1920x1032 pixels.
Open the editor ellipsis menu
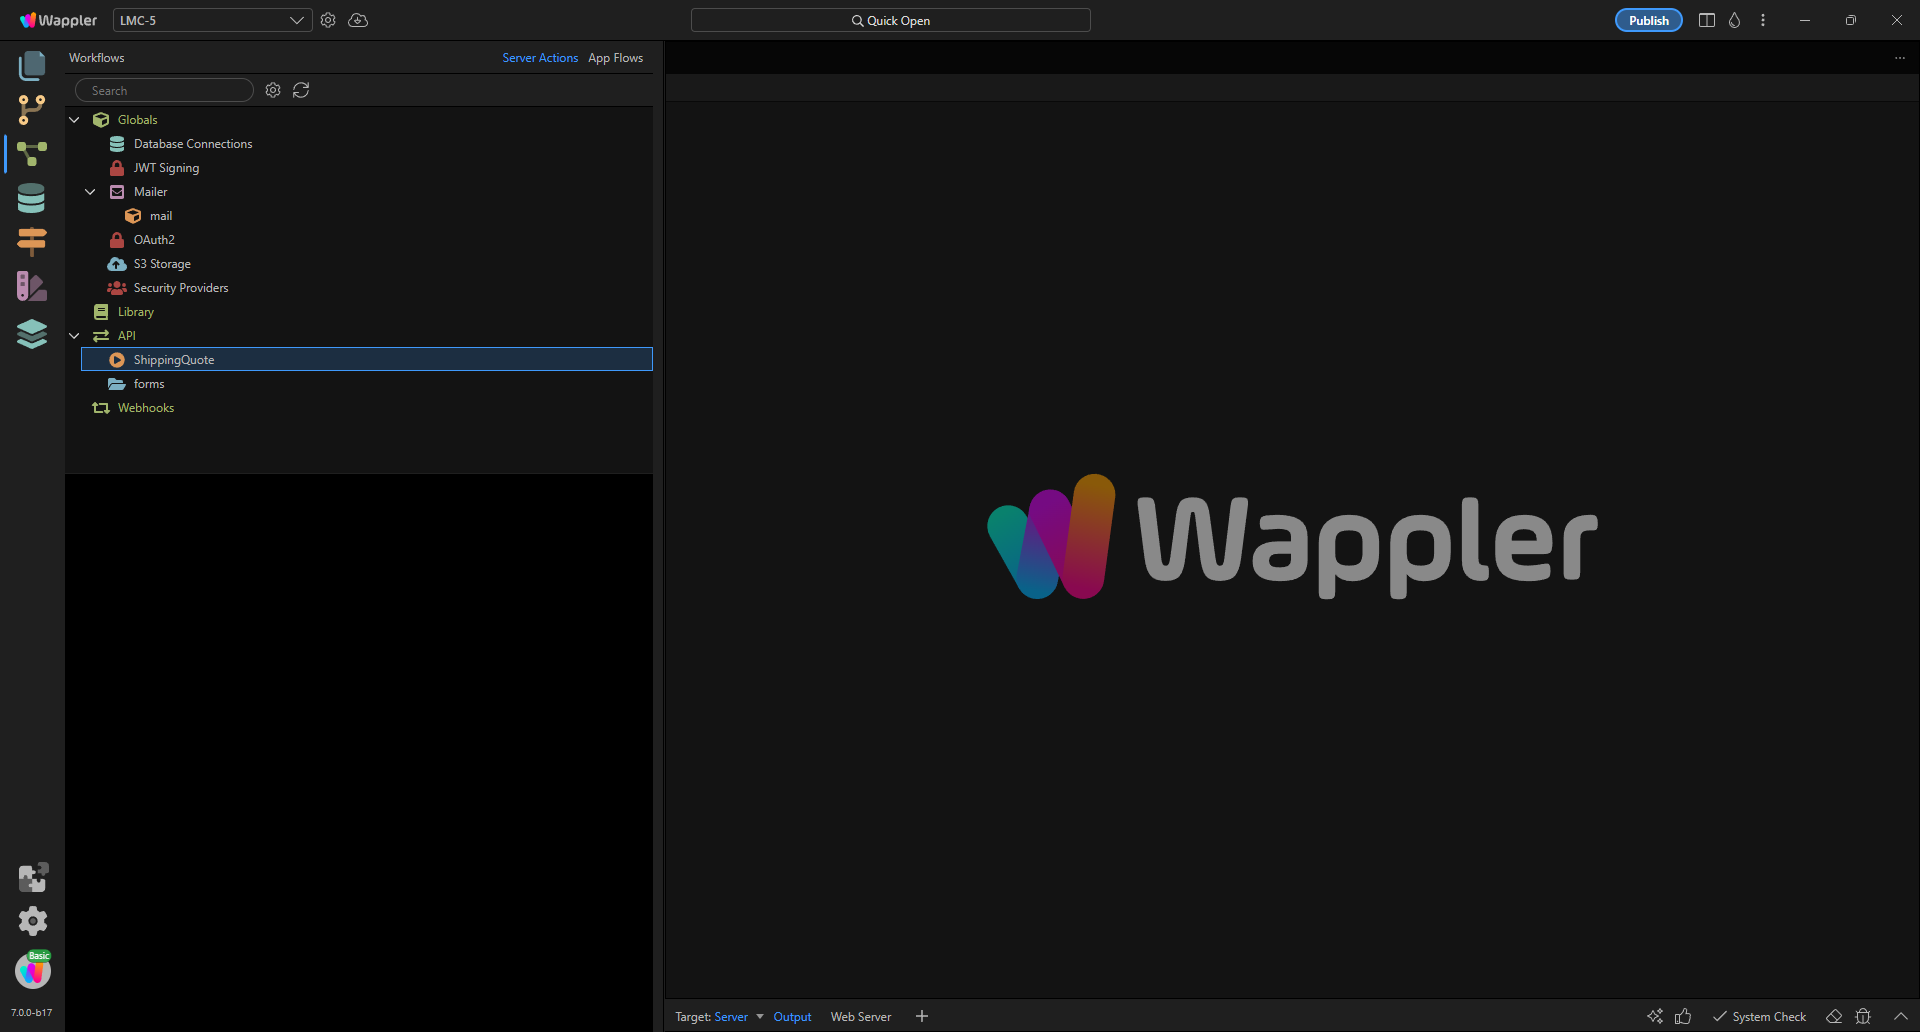(x=1900, y=58)
